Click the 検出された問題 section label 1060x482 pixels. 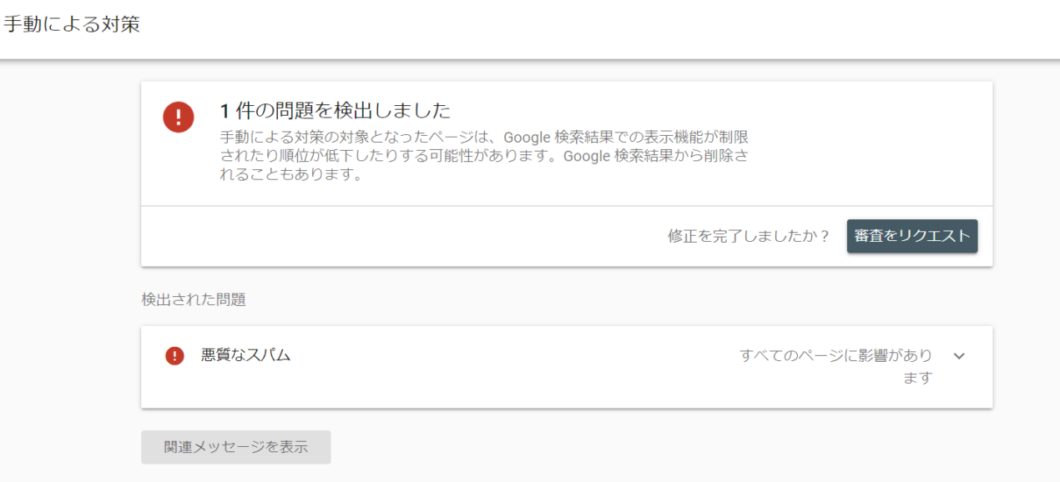point(193,299)
